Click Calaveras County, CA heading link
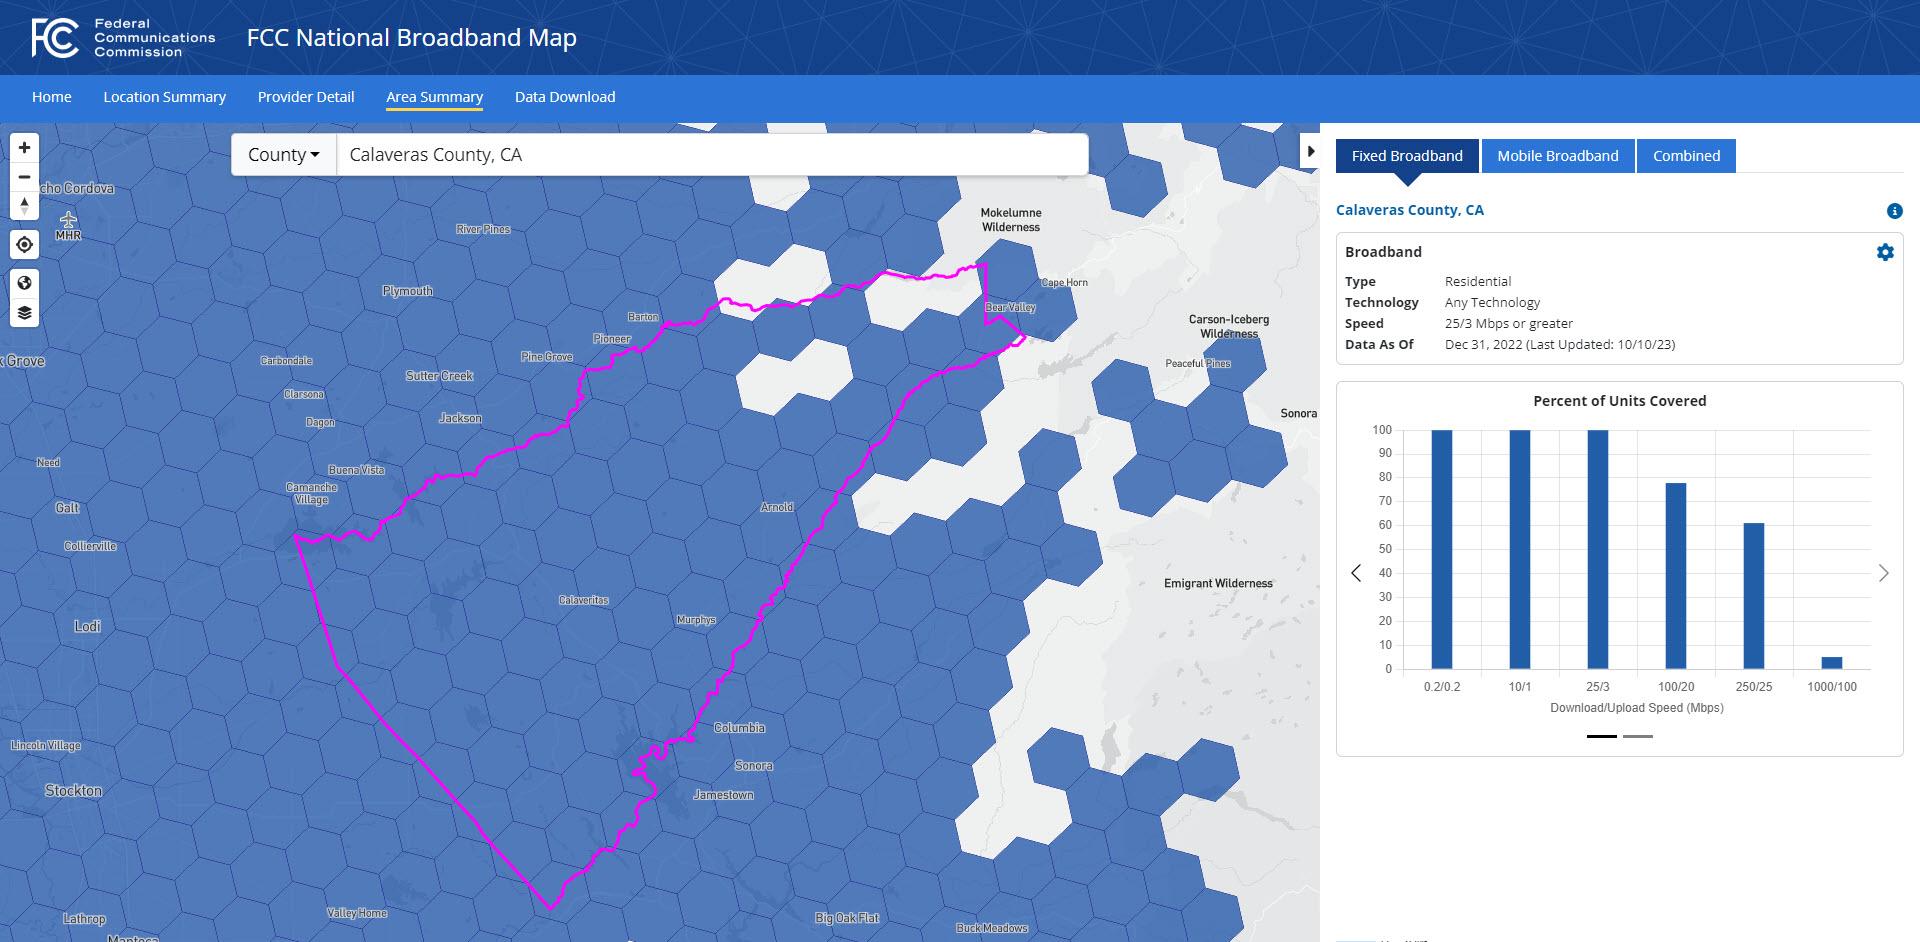 tap(1410, 210)
